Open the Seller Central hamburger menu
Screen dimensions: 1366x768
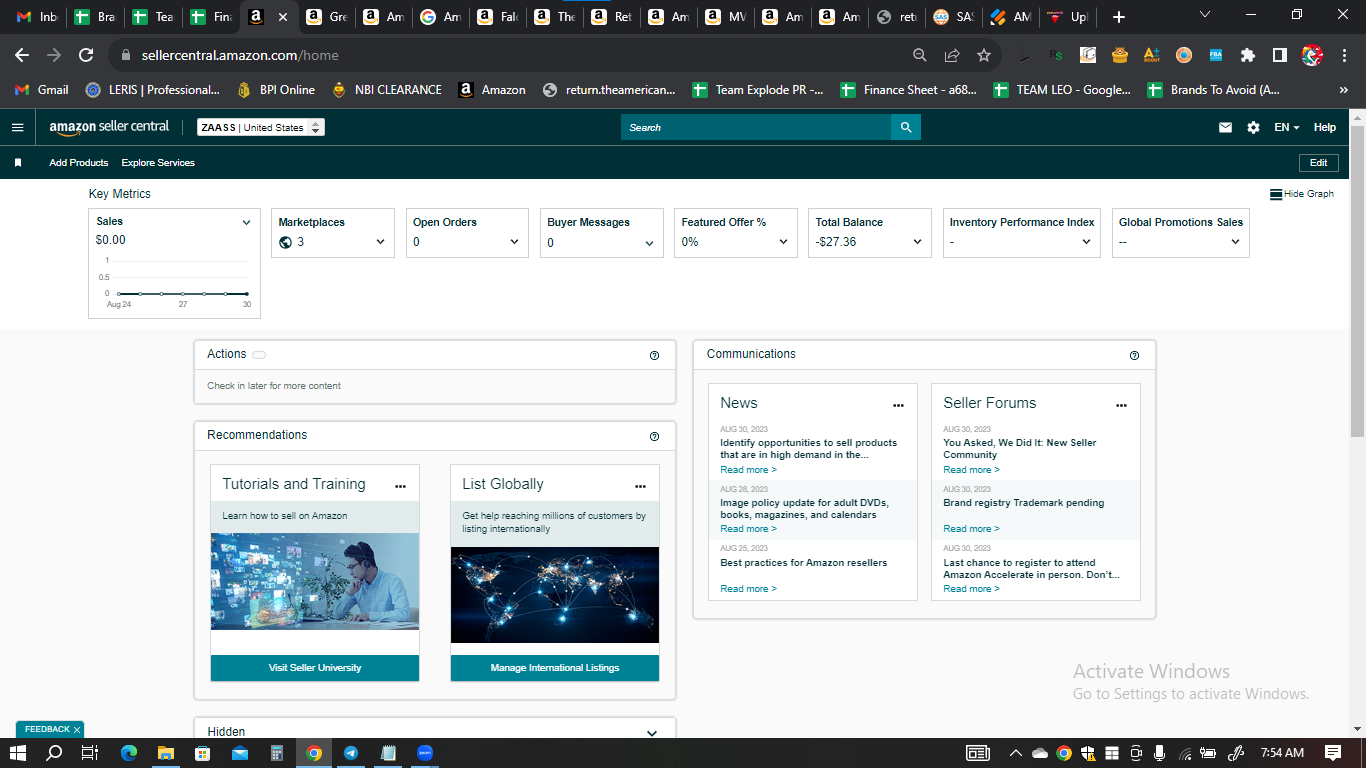tap(17, 127)
